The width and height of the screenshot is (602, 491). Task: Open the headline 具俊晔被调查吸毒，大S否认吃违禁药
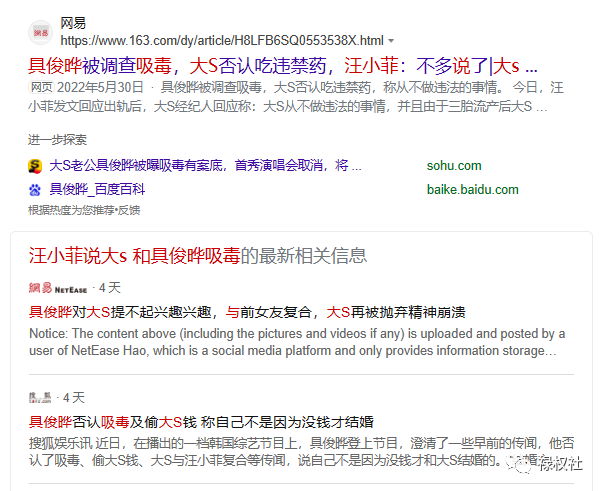click(283, 66)
